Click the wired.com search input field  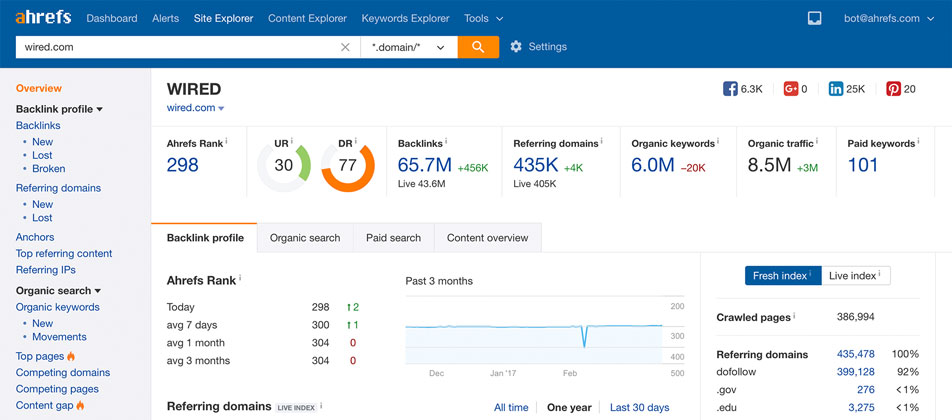click(175, 47)
